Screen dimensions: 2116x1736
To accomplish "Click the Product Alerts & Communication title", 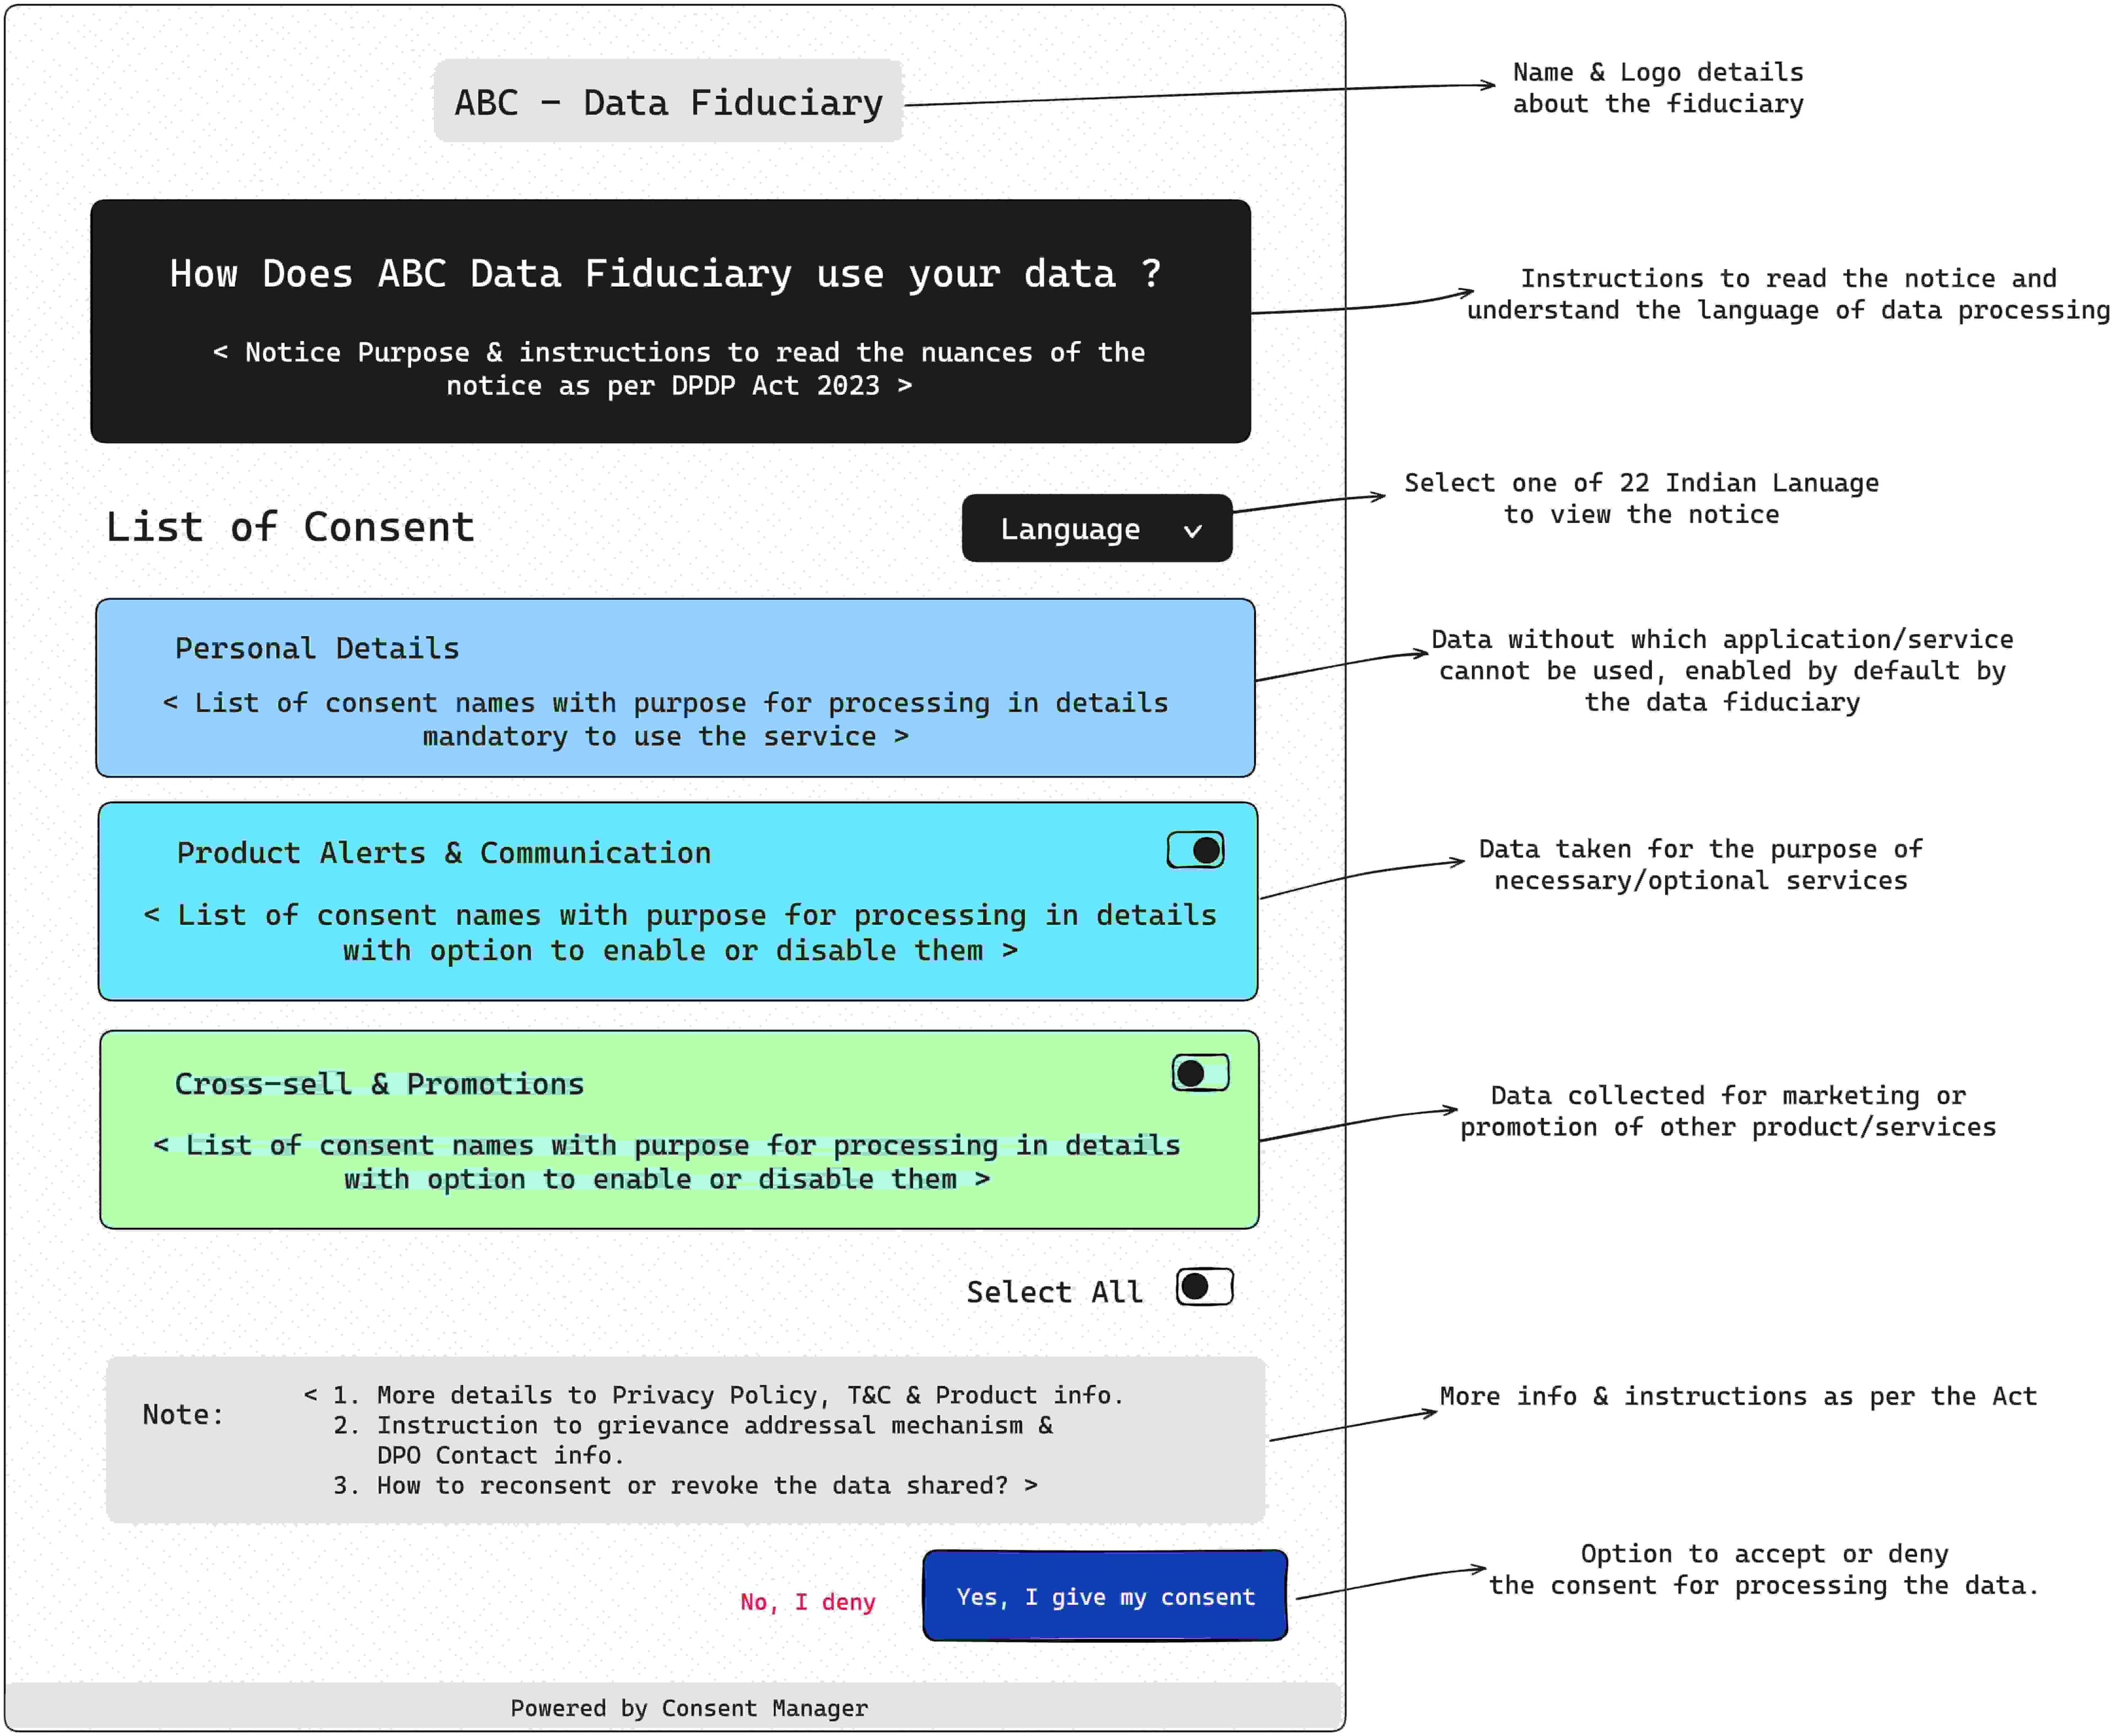I will (443, 853).
